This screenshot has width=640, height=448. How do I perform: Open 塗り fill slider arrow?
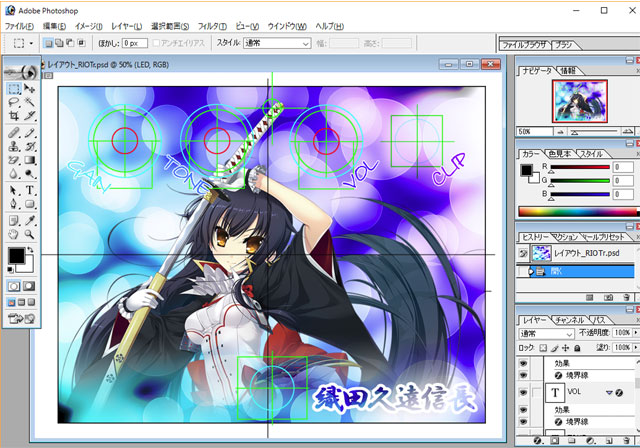636,348
